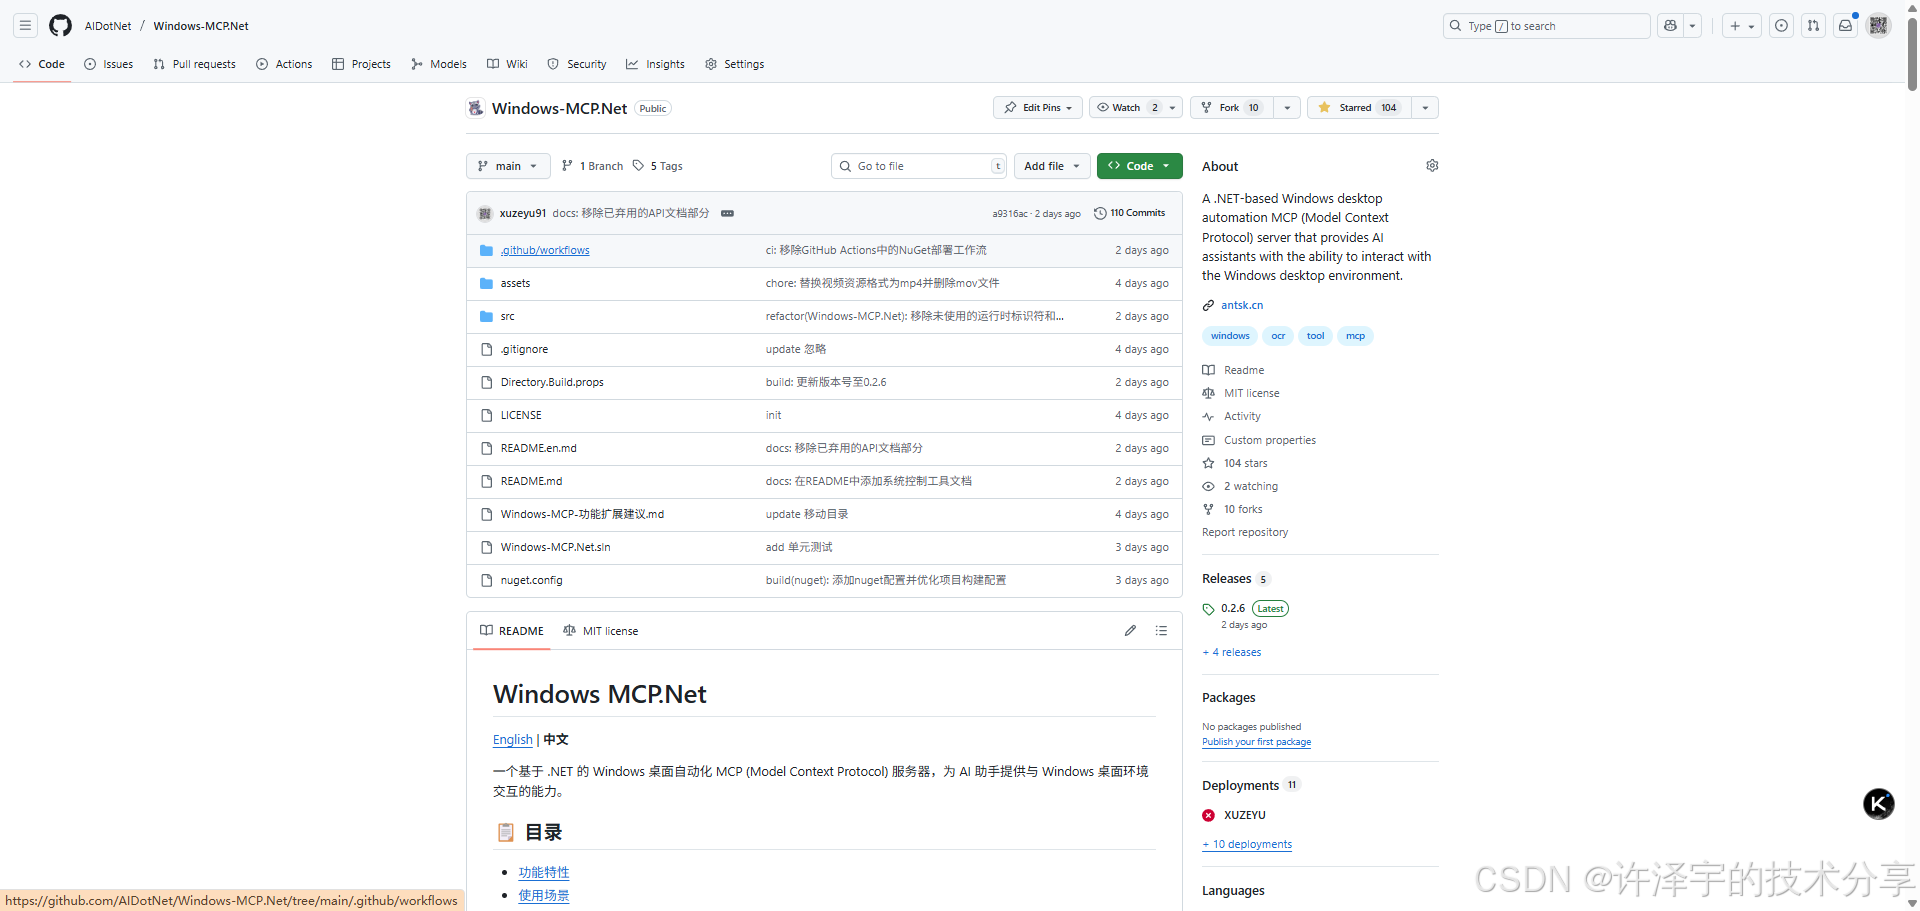Click the ocr topic tag
This screenshot has width=1920, height=911.
1278,336
